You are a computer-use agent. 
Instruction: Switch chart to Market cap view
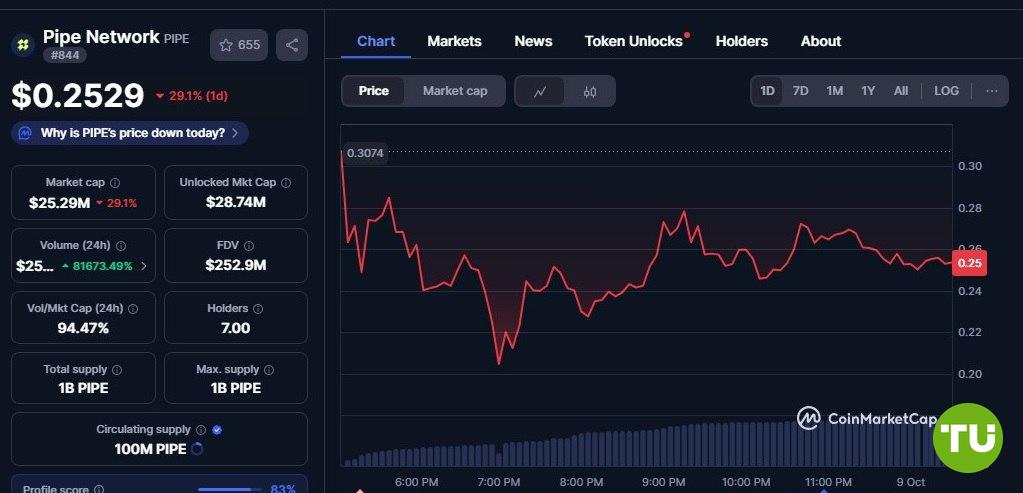pos(455,91)
